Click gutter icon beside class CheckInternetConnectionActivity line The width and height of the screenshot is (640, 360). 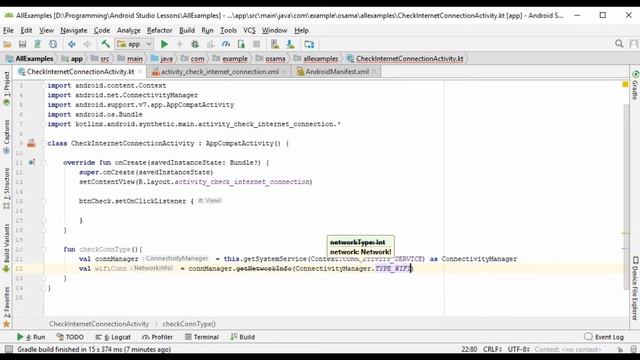point(31,143)
